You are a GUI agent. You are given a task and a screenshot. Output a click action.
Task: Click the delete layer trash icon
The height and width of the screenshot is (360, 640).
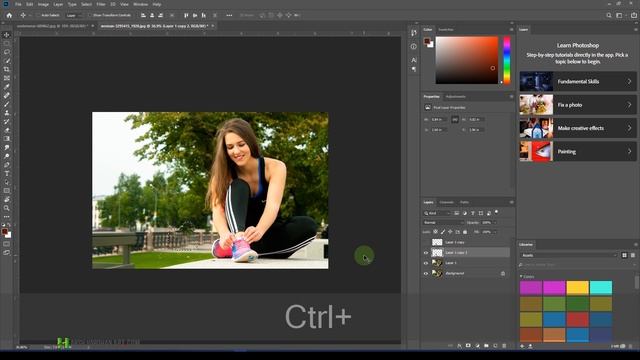(504, 346)
